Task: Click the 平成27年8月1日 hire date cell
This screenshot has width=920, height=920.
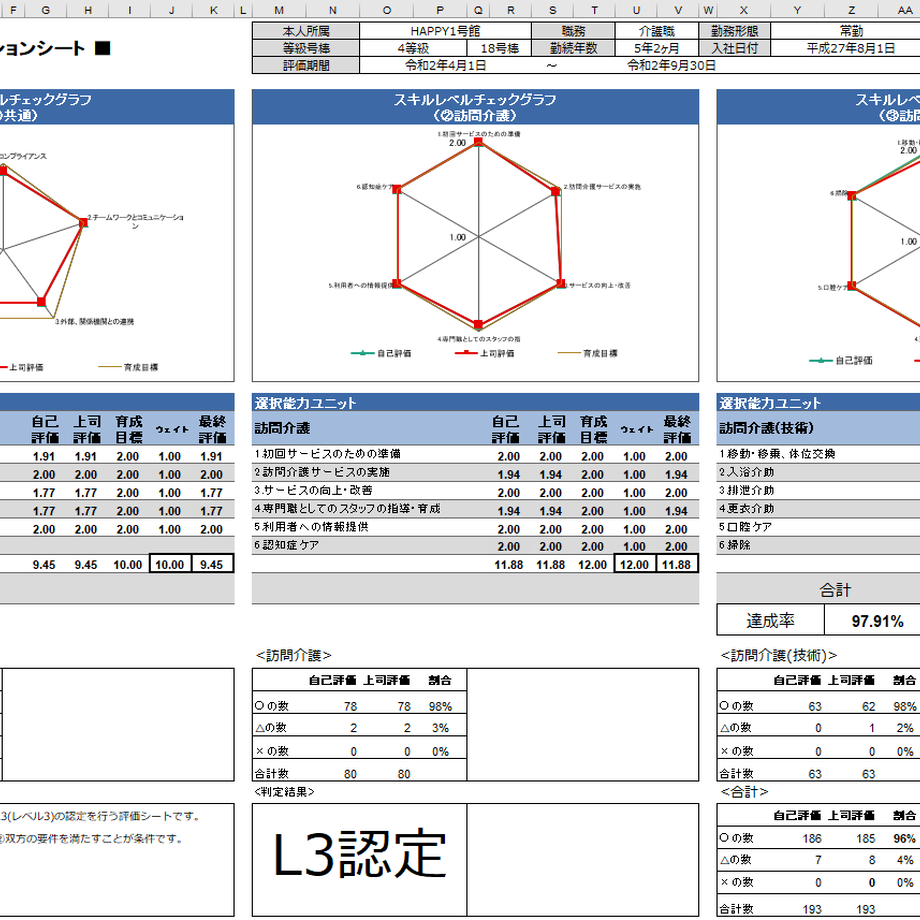Action: 851,48
